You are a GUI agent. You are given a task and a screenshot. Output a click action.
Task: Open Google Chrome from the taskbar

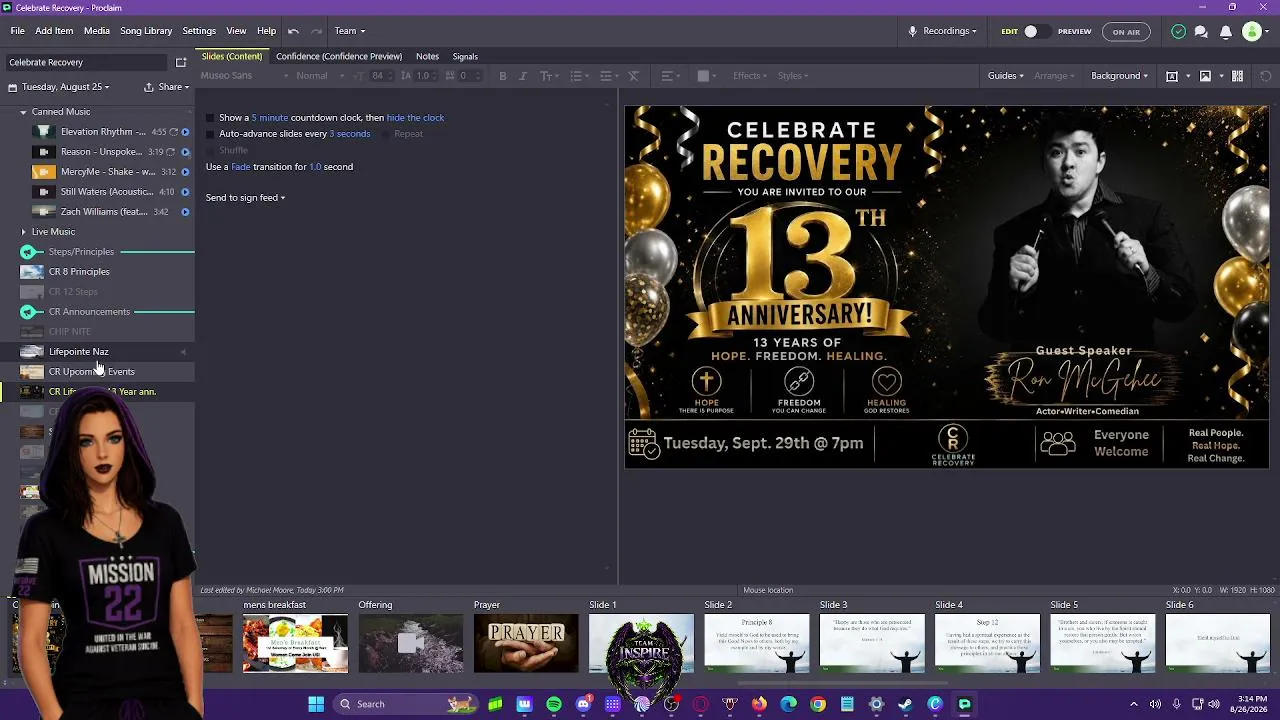pyautogui.click(x=818, y=704)
